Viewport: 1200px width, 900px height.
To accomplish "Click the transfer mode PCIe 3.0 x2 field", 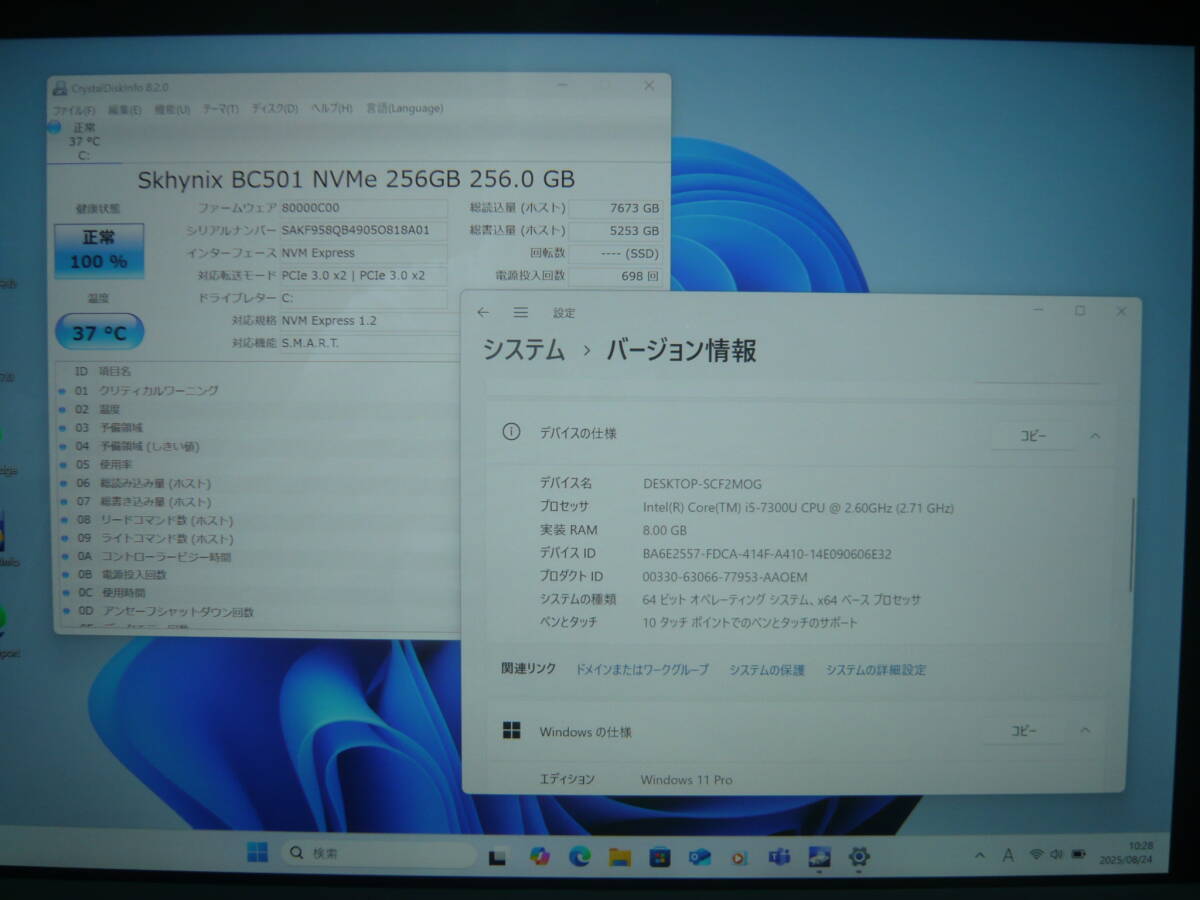I will [x=364, y=275].
